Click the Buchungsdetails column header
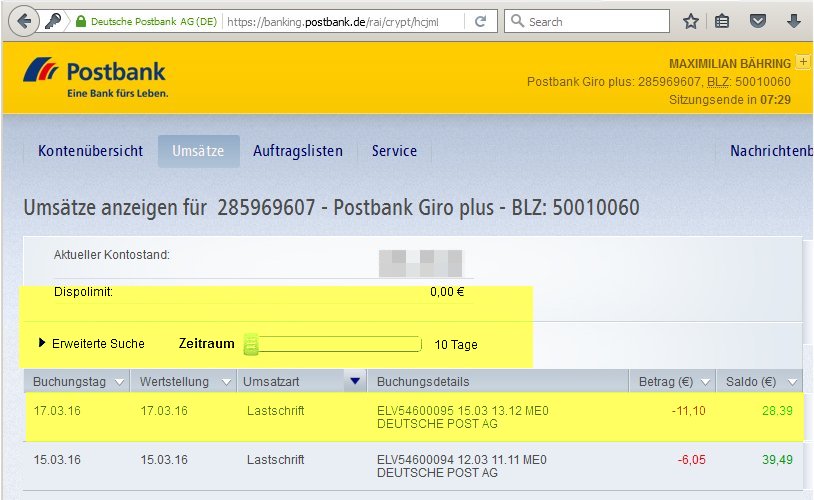 [498, 382]
